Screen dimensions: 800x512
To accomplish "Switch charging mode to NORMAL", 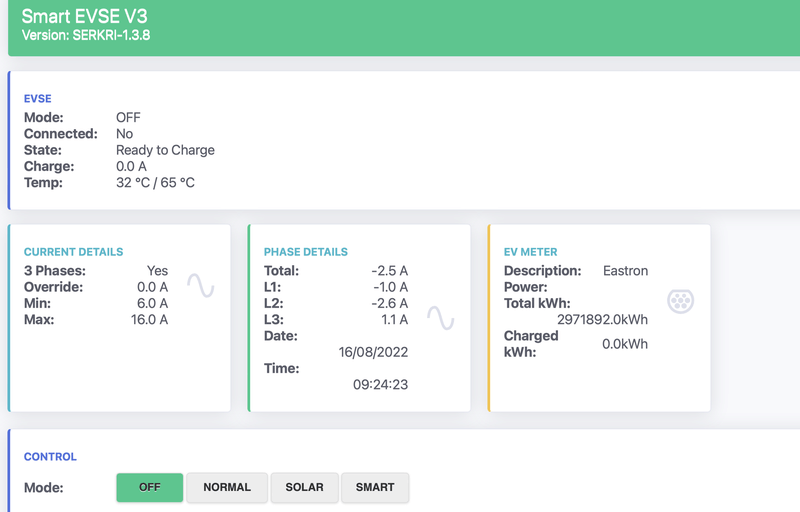I will [227, 488].
